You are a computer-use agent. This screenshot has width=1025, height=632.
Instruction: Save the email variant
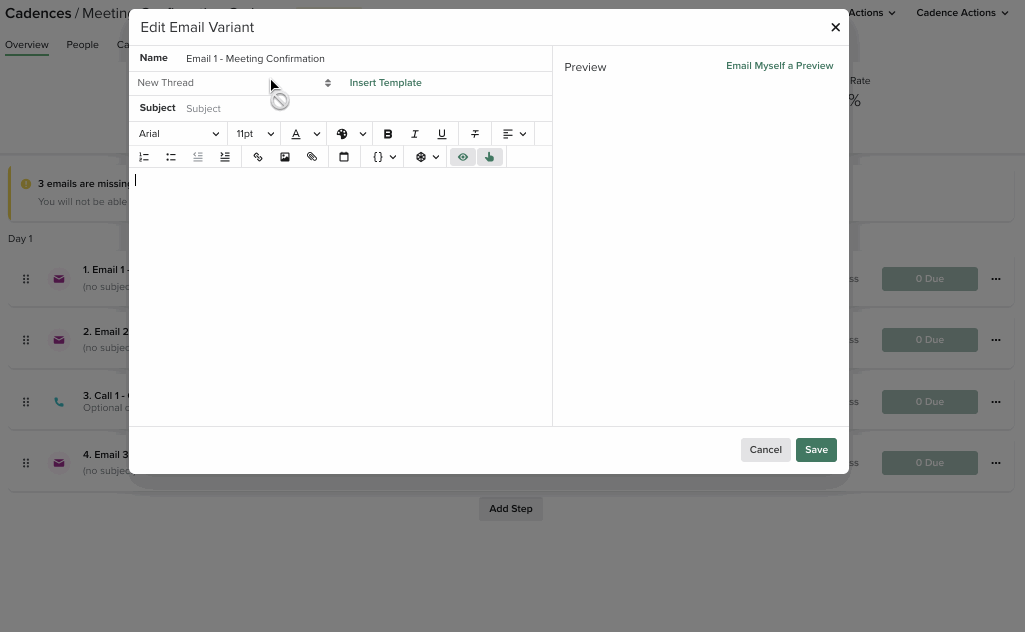coord(816,450)
